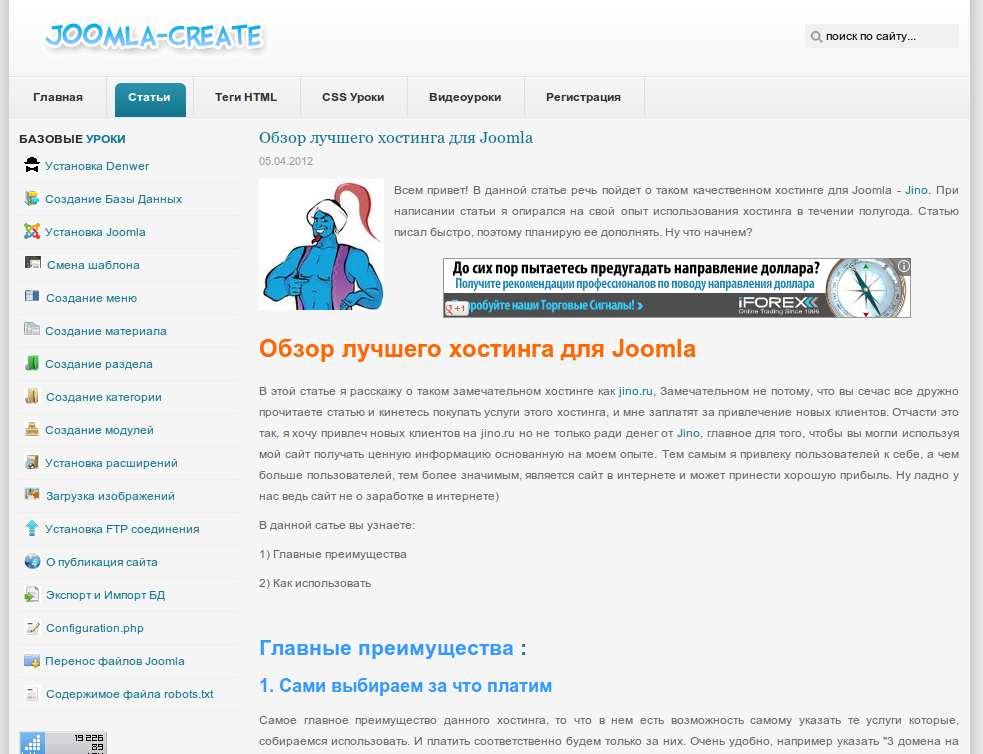Open the CSS Уроки menu item
The image size is (983, 754).
353,98
